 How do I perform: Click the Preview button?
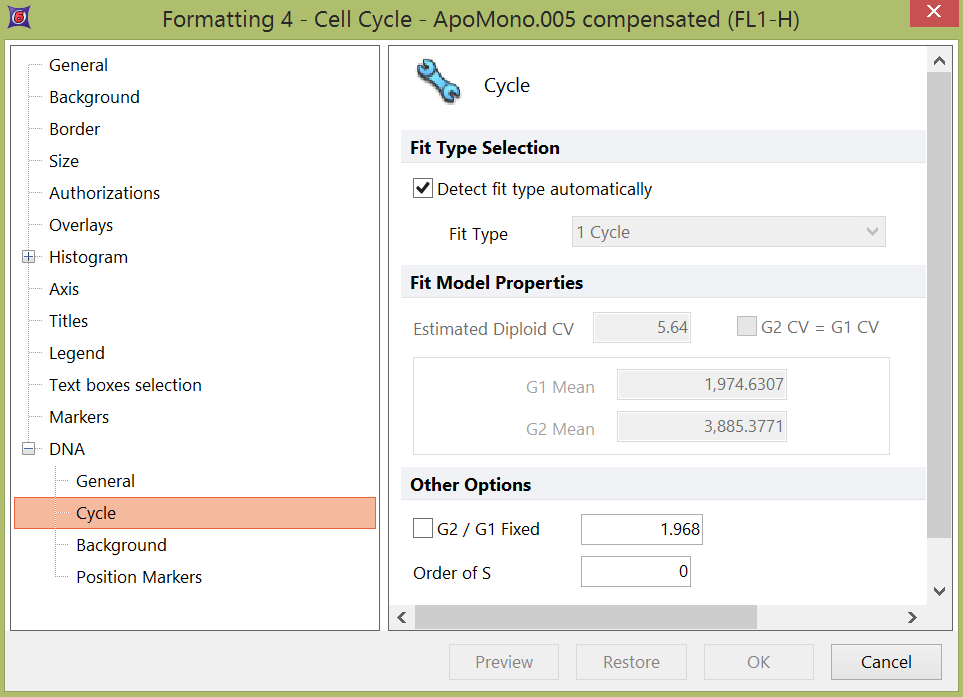(x=504, y=662)
